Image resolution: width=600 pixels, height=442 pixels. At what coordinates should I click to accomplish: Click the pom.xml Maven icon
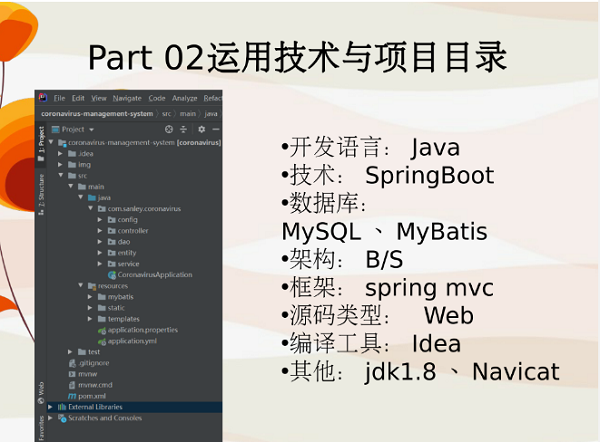(71, 396)
